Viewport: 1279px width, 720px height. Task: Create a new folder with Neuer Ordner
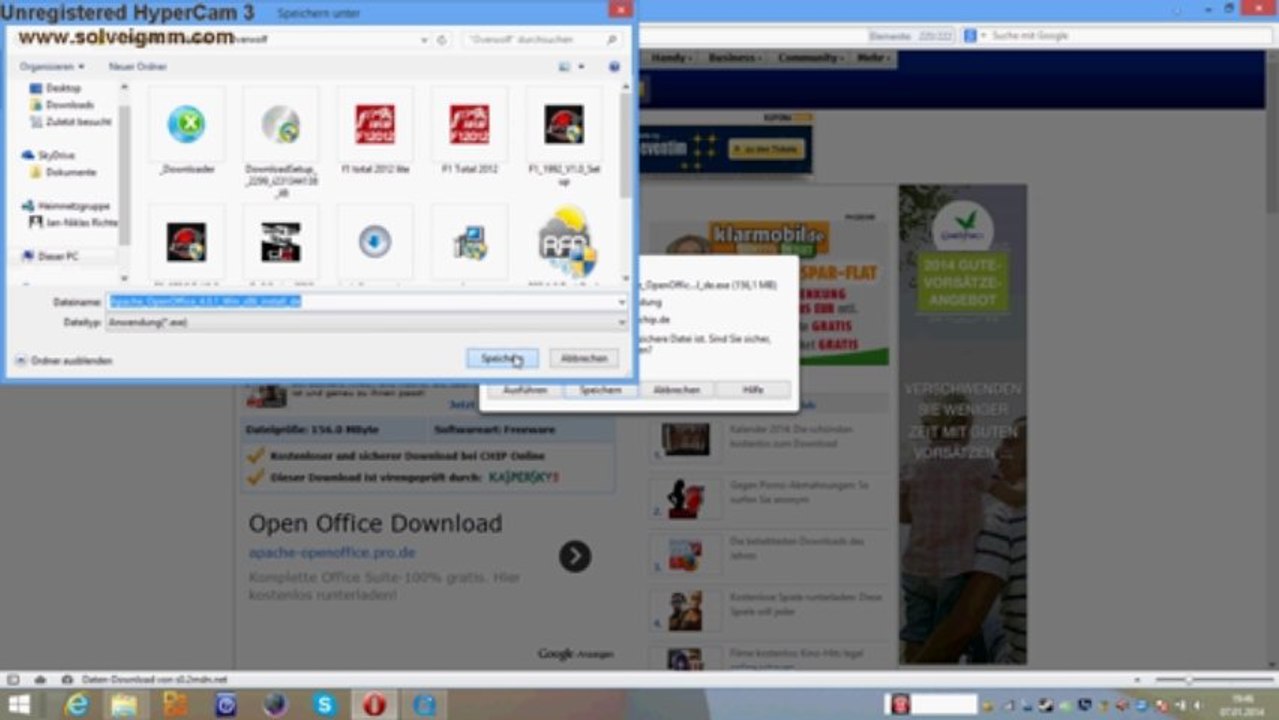coord(138,66)
